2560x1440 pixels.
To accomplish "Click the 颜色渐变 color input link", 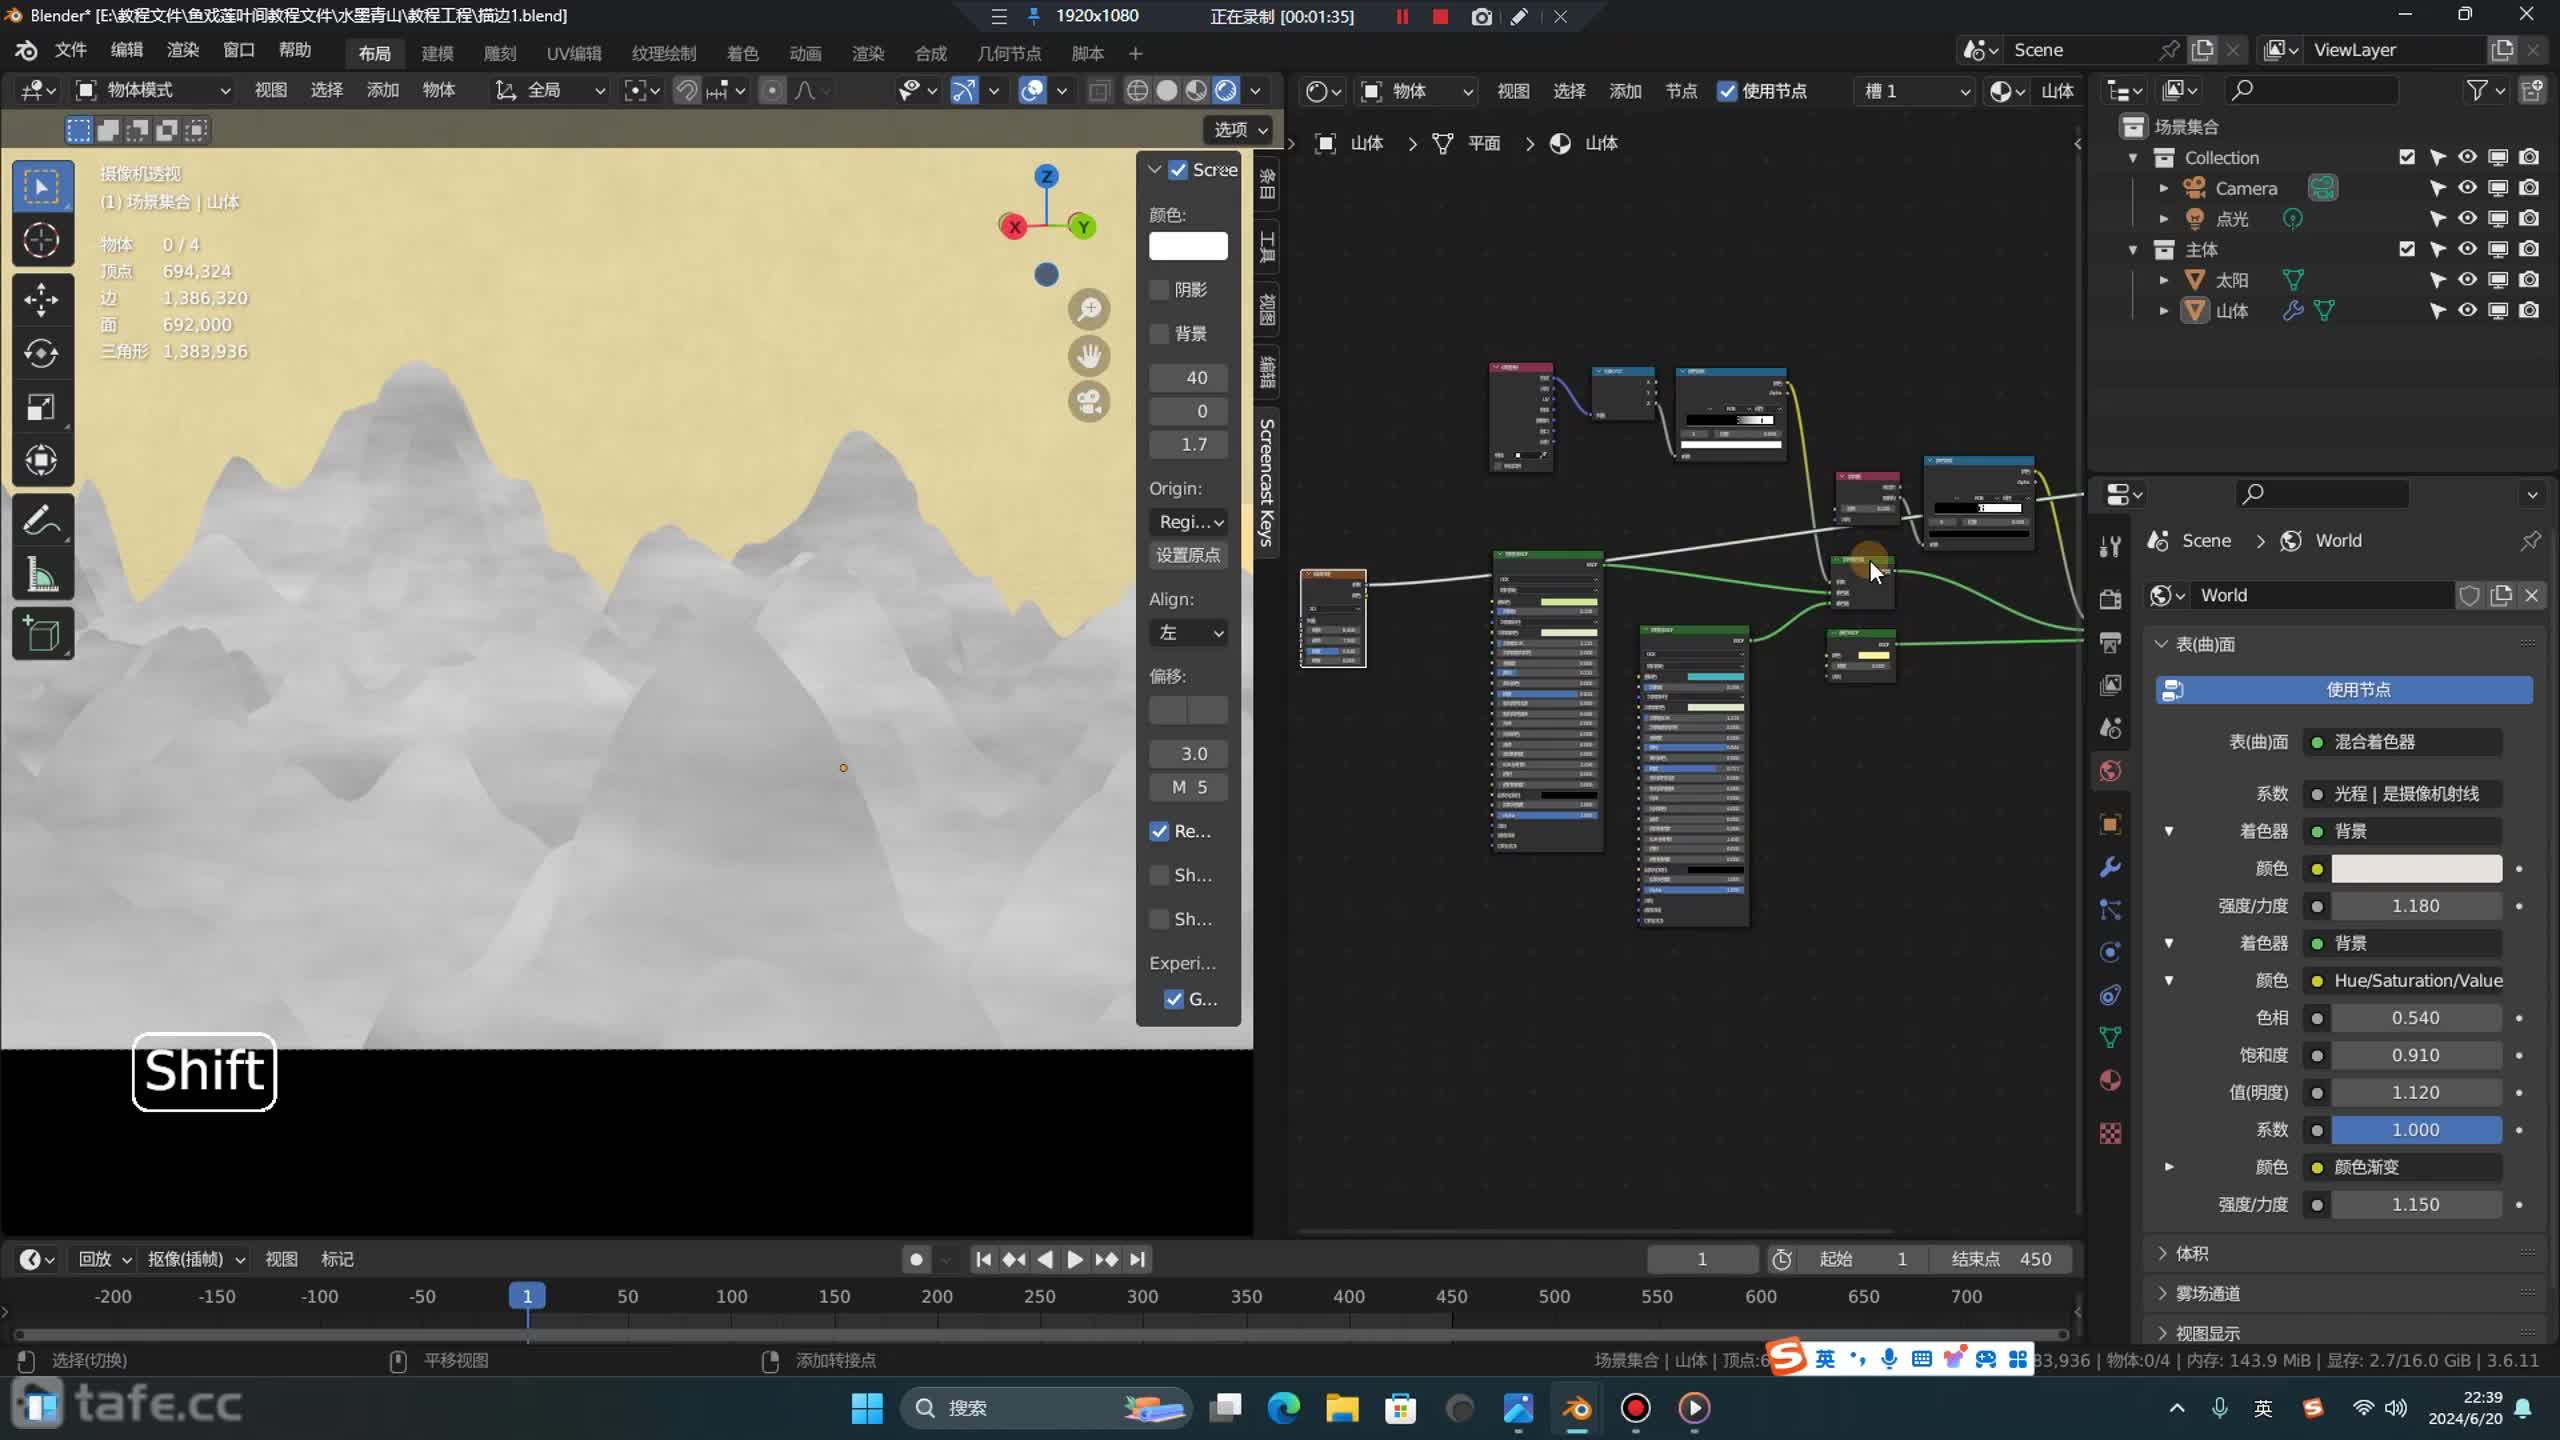I will click(2402, 1167).
